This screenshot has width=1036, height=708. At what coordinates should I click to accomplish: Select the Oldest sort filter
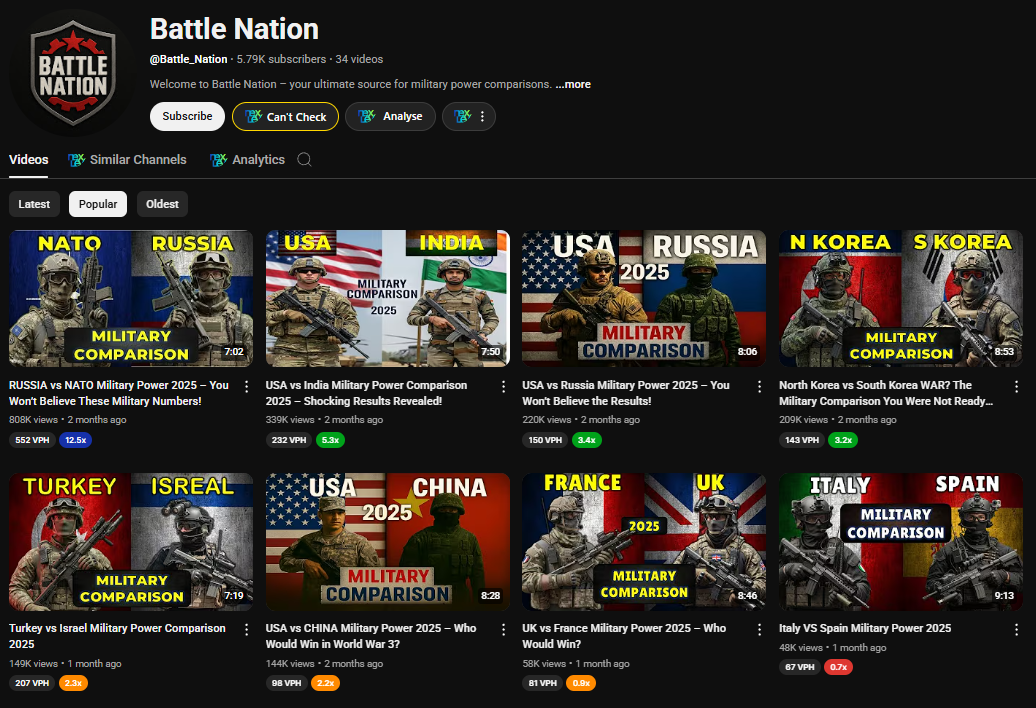point(162,204)
